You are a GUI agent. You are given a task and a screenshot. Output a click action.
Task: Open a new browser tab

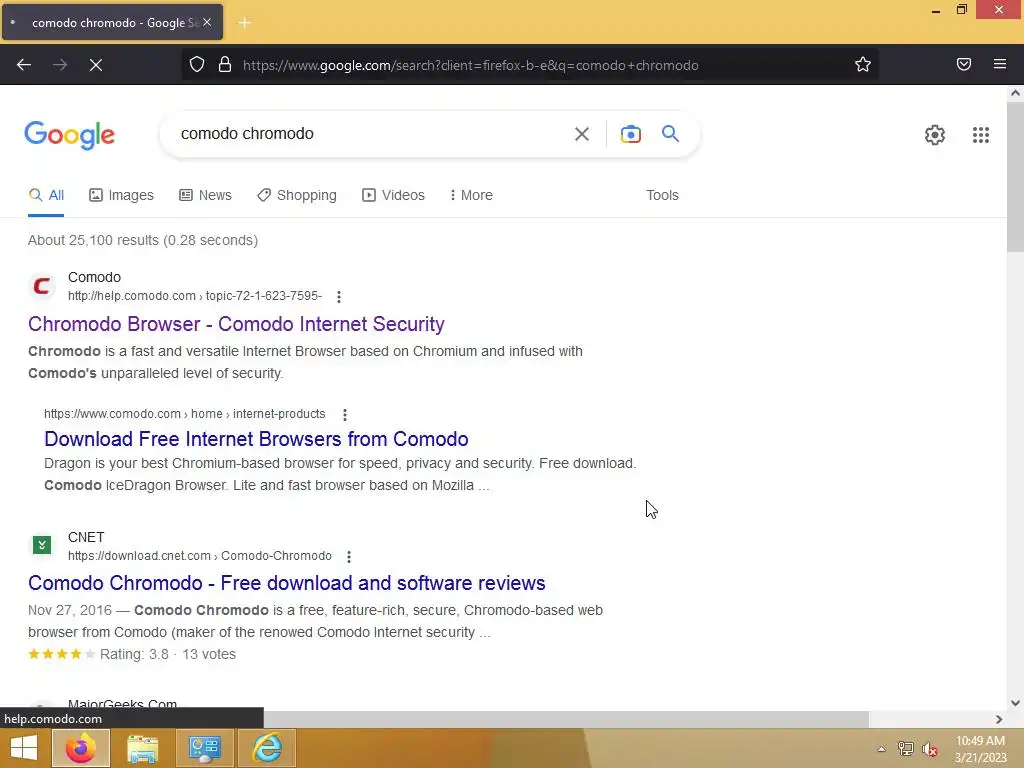coord(245,23)
